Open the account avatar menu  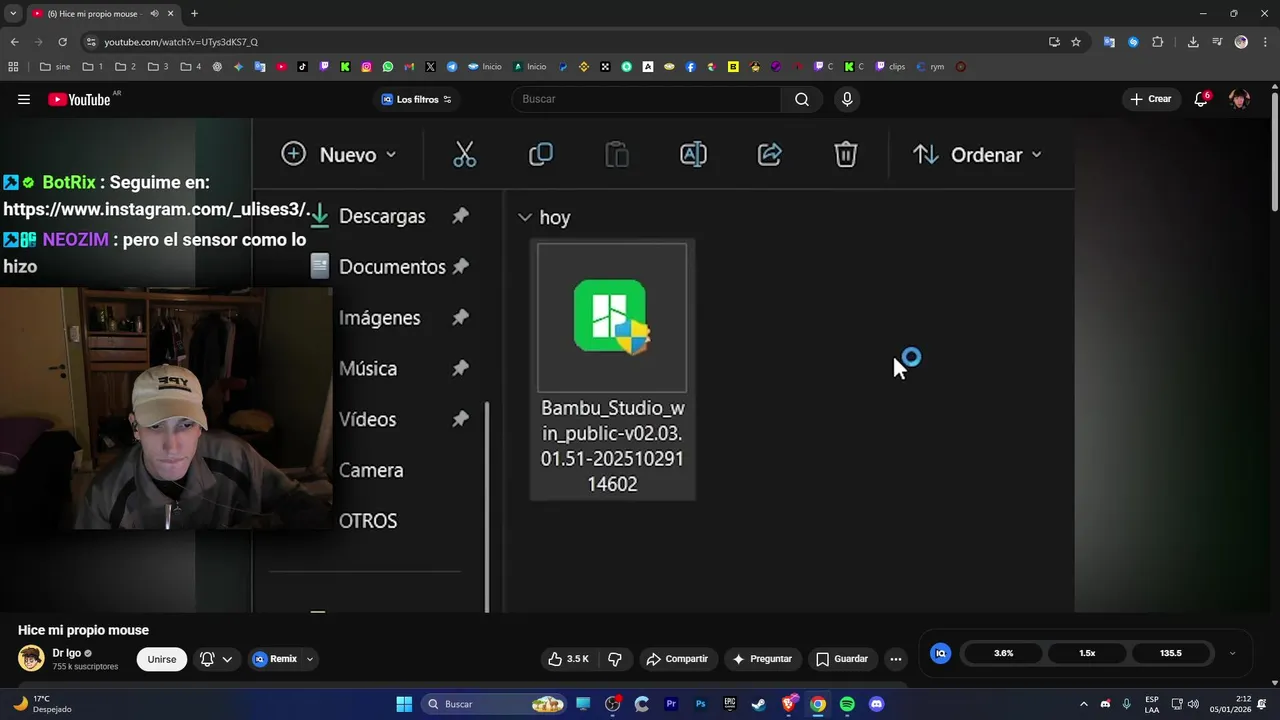click(1239, 99)
